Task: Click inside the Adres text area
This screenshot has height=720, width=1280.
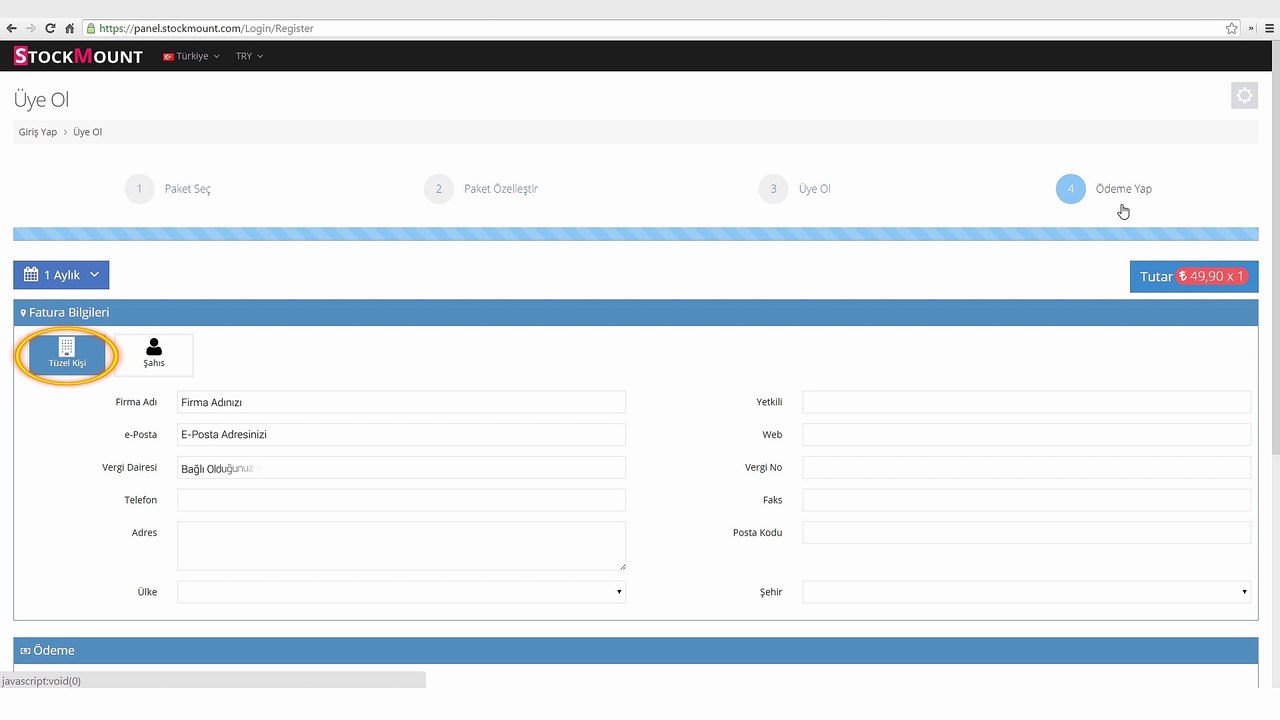Action: tap(401, 545)
